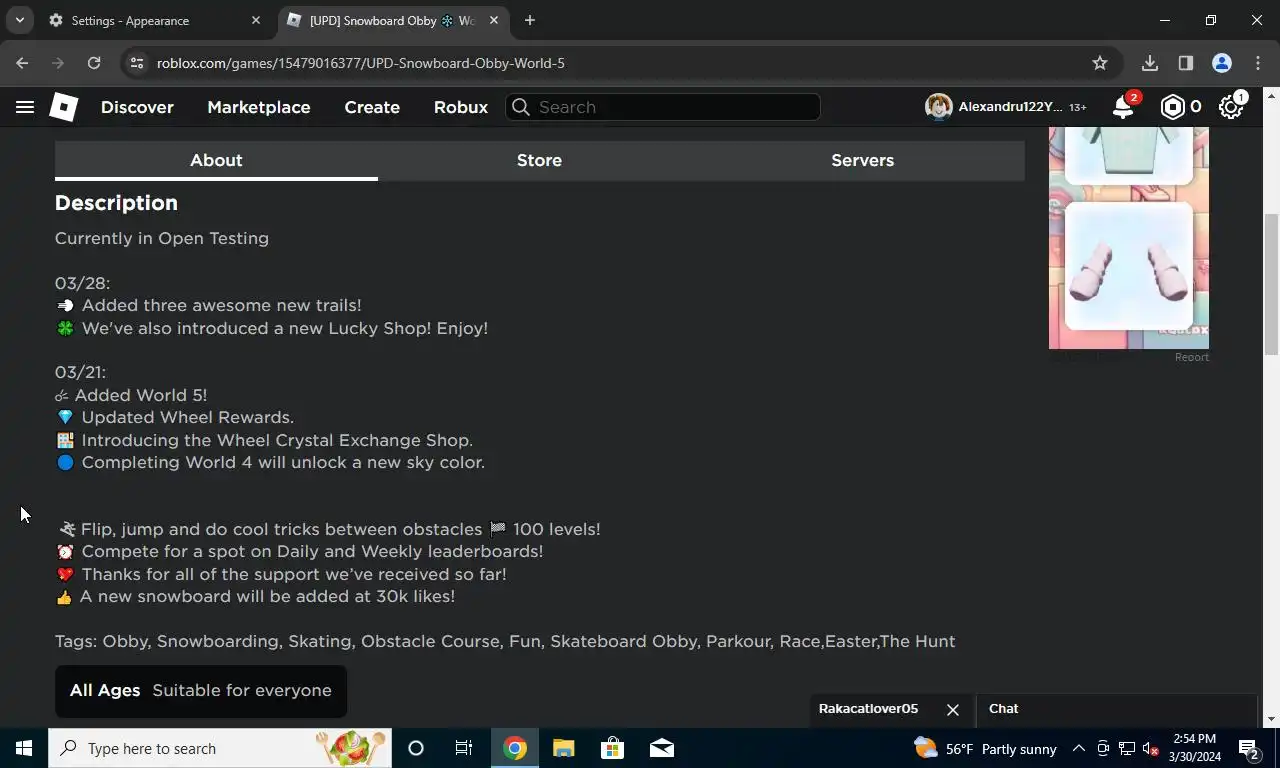Viewport: 1280px width, 768px height.
Task: Open Chrome three-dot menu
Action: 1258,63
